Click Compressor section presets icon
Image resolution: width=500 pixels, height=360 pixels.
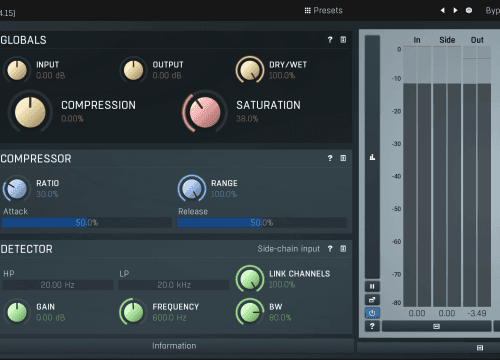[x=343, y=158]
